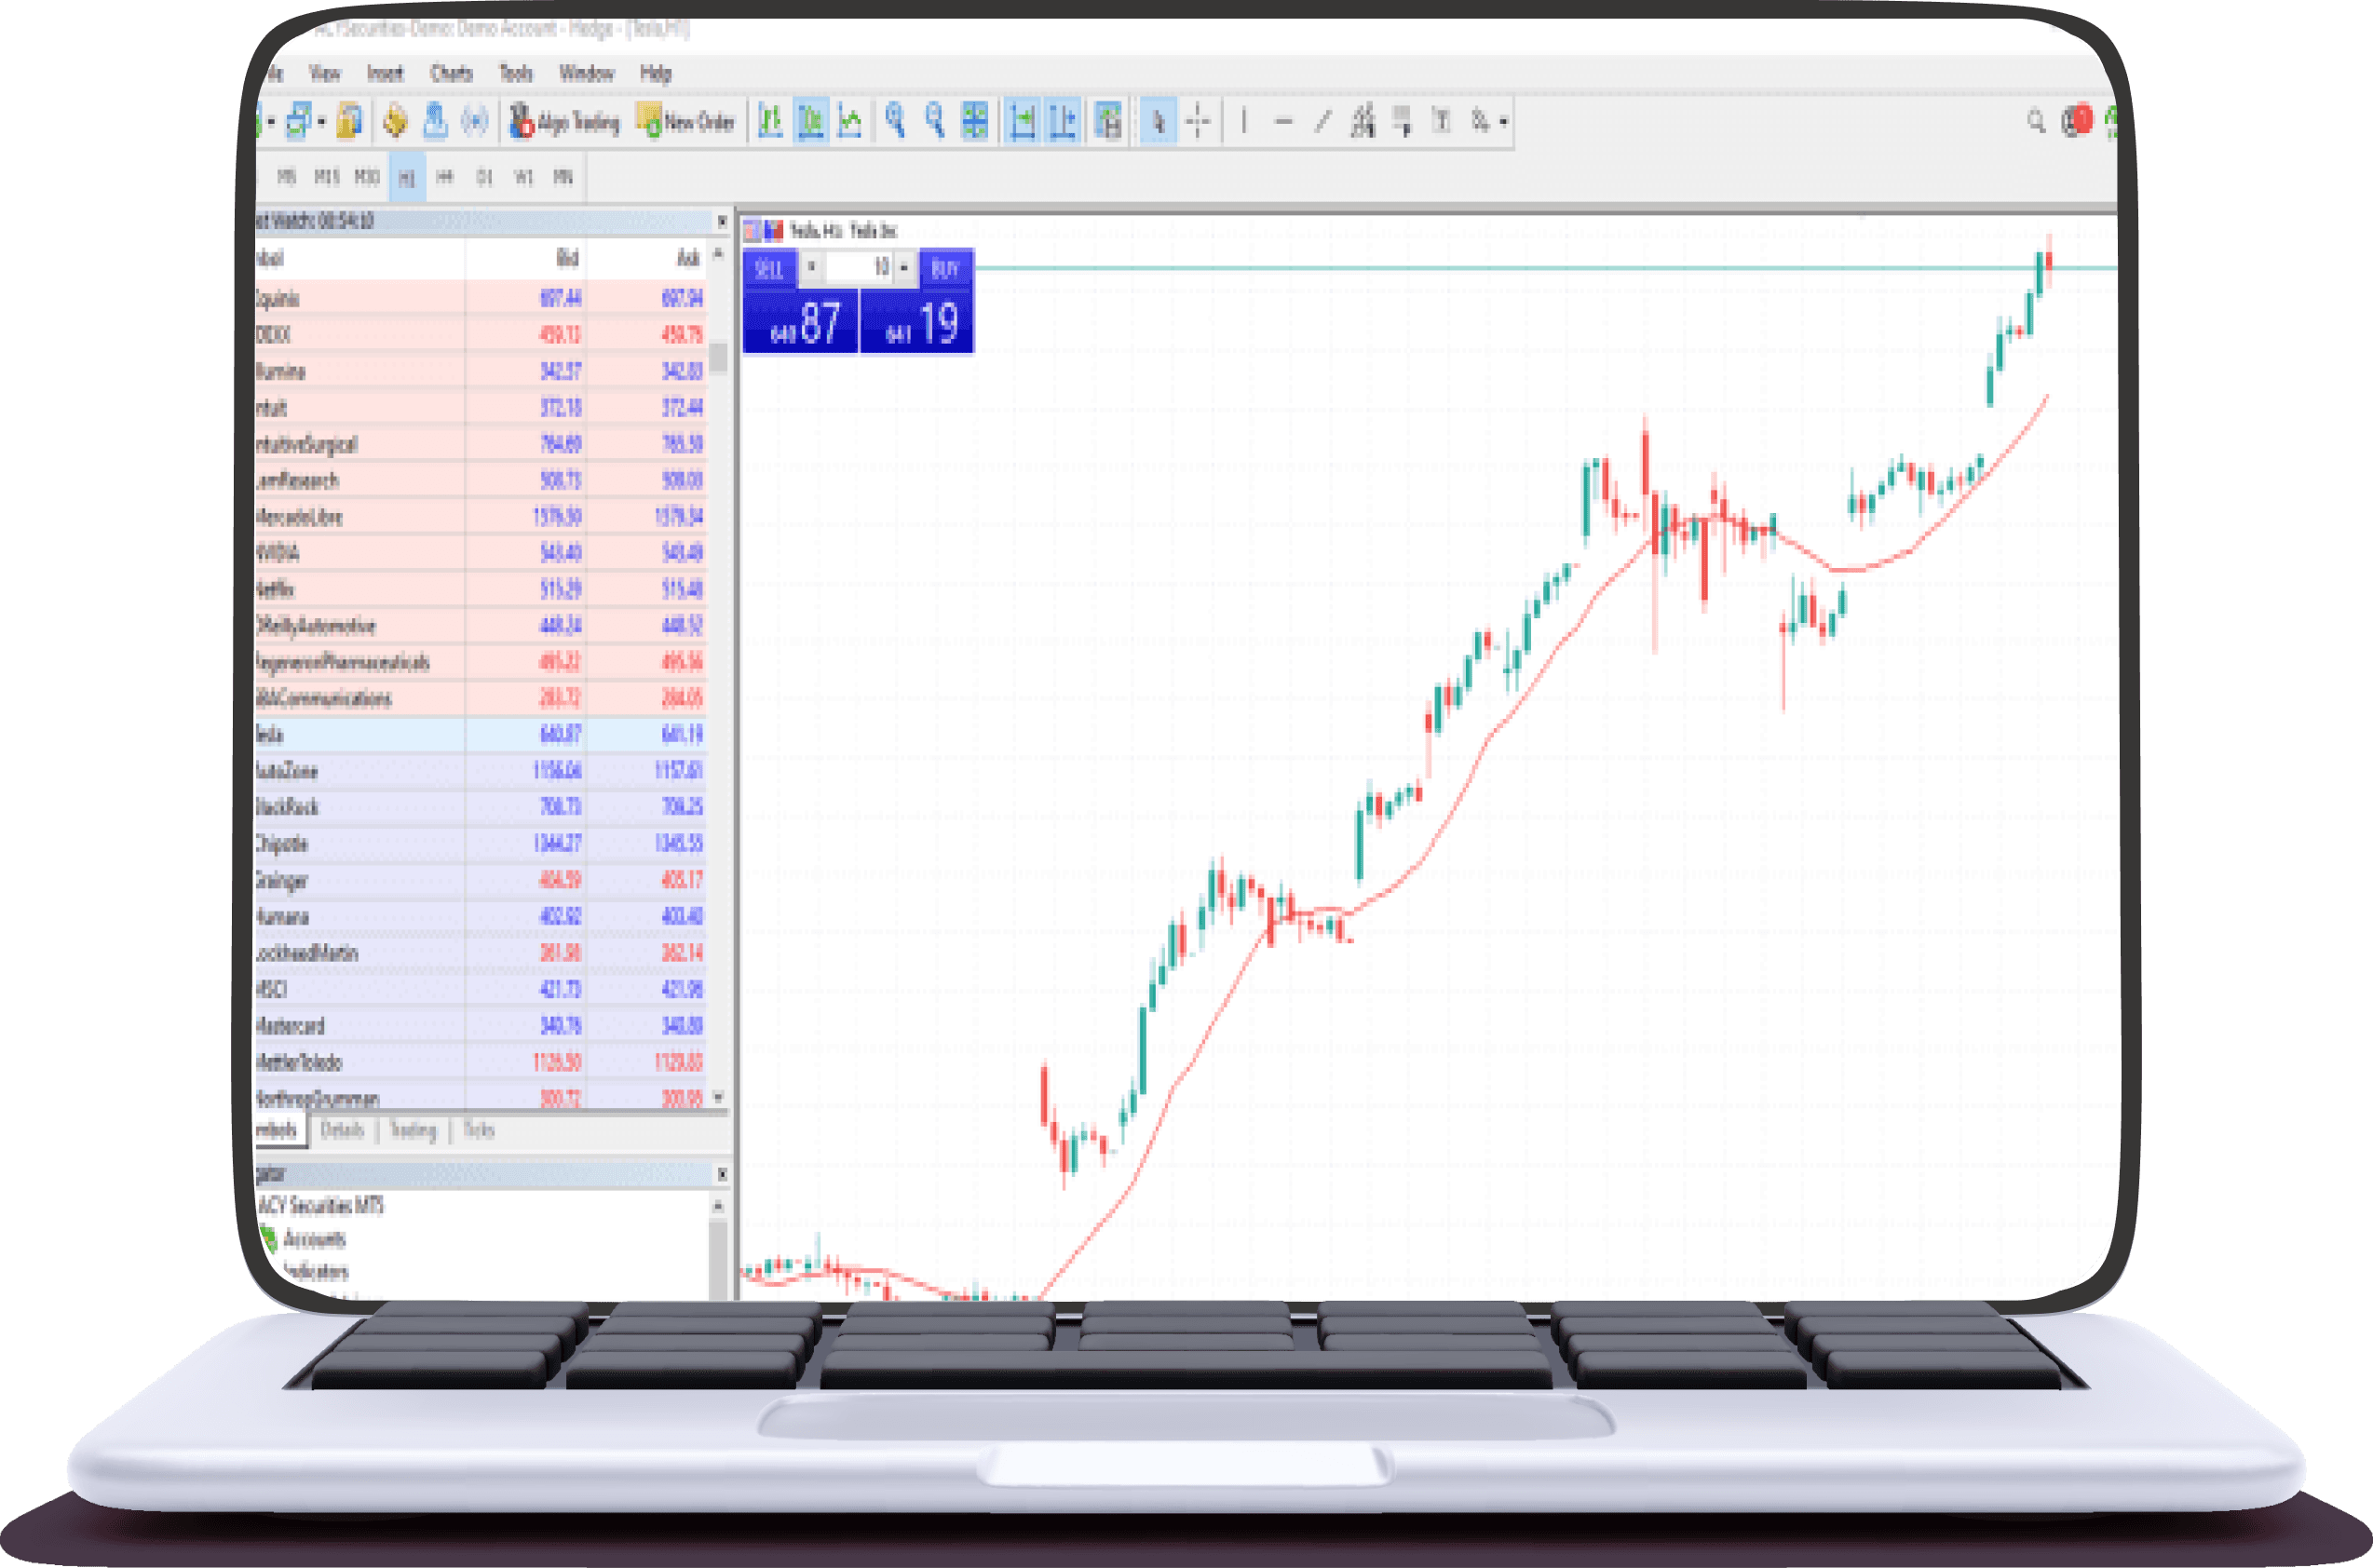The height and width of the screenshot is (1568, 2373).
Task: Switch to the W1 timeframe
Action: (523, 177)
